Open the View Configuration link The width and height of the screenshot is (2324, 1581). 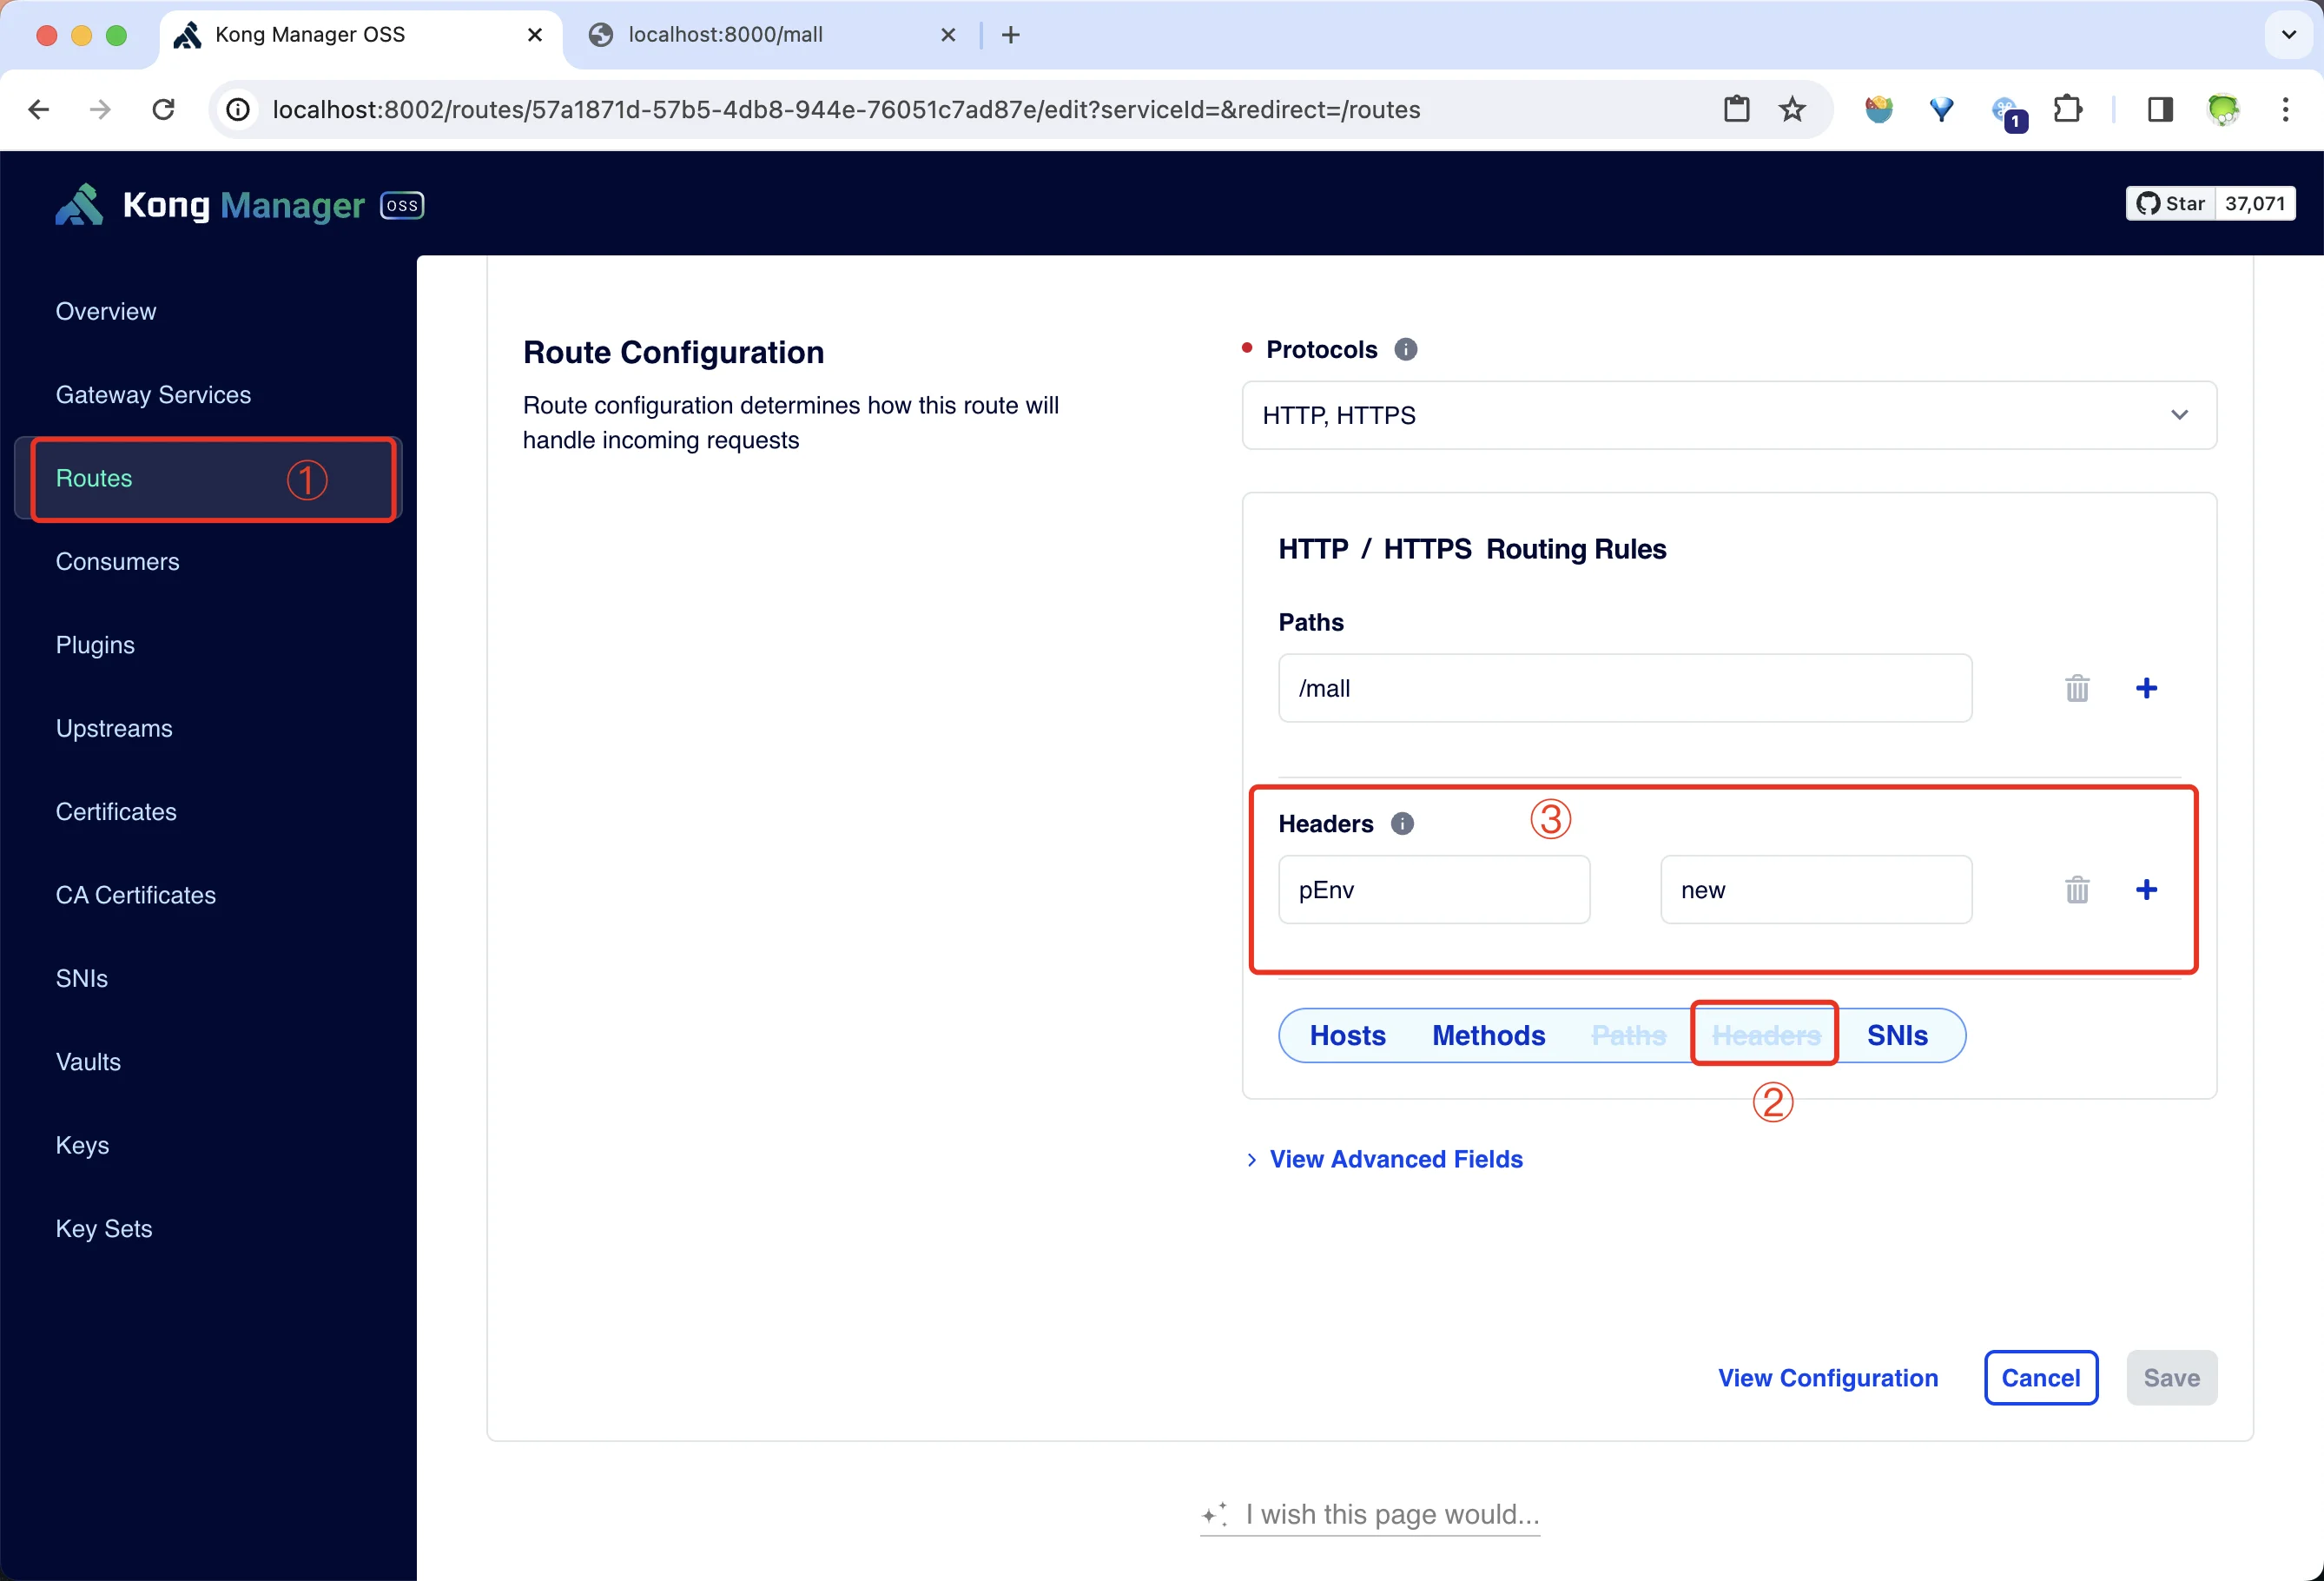(x=1827, y=1378)
